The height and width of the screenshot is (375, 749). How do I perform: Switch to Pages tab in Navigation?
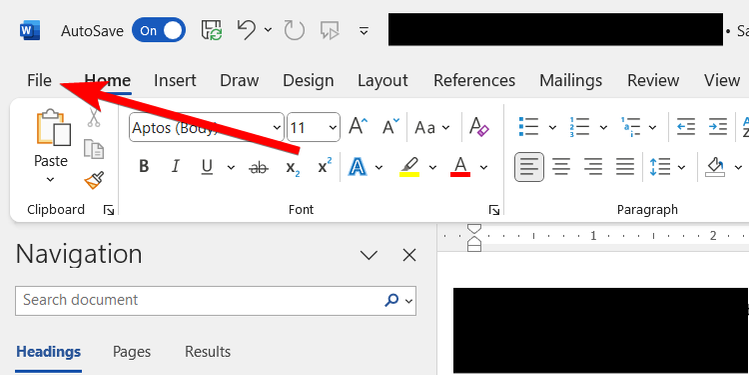pyautogui.click(x=132, y=352)
